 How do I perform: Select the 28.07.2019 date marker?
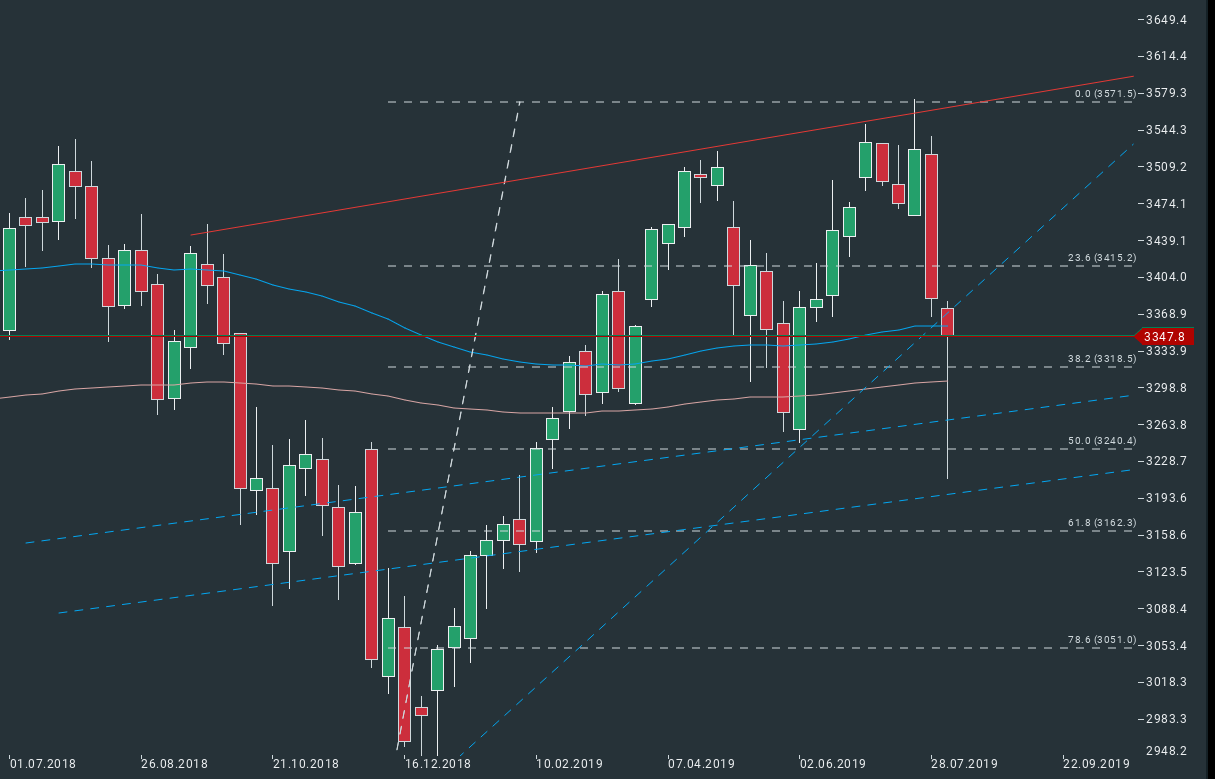964,764
